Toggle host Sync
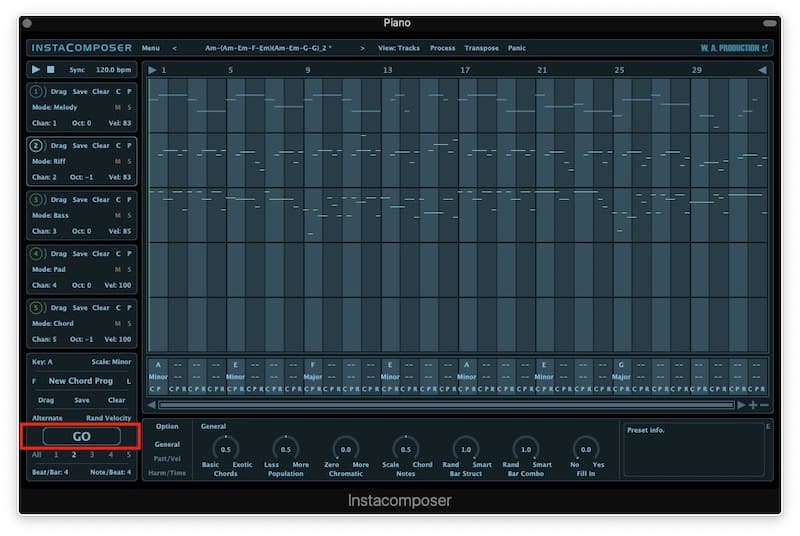 [77, 70]
